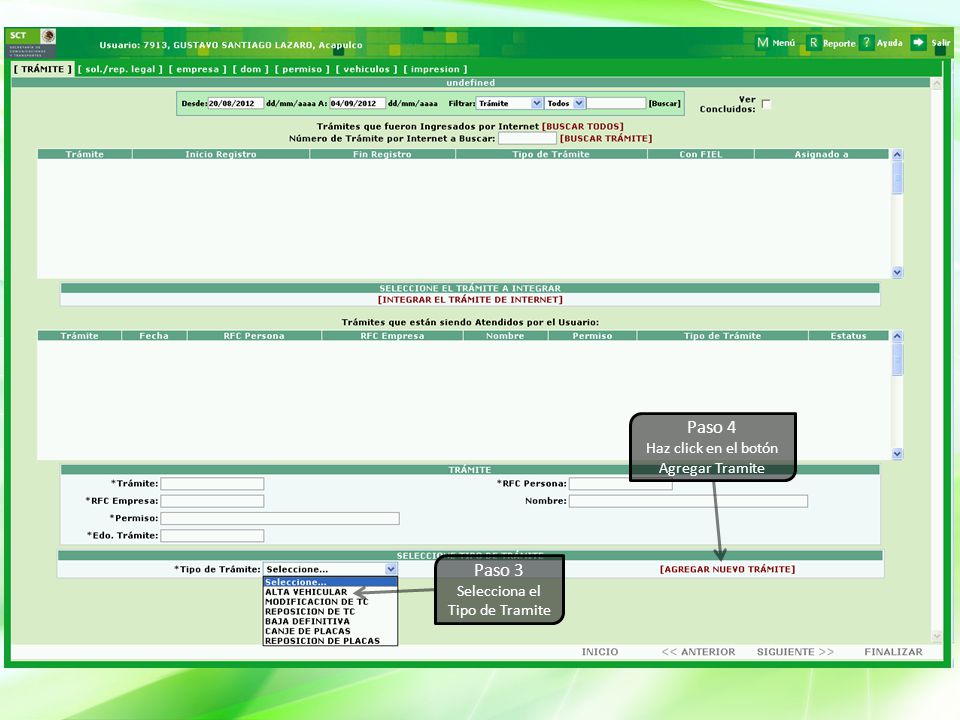Toggle the Ver Concluidos checkbox
The image size is (960, 720).
pyautogui.click(x=766, y=104)
